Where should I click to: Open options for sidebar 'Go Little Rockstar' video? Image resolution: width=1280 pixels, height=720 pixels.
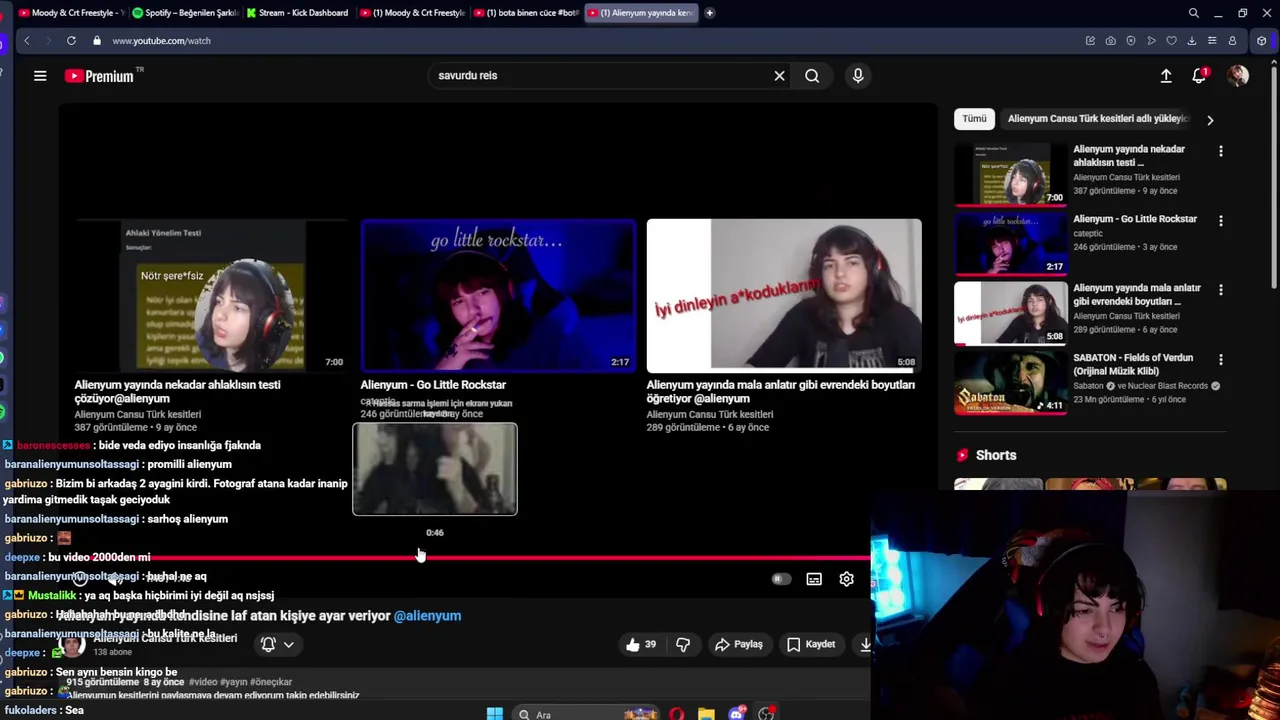point(1221,220)
